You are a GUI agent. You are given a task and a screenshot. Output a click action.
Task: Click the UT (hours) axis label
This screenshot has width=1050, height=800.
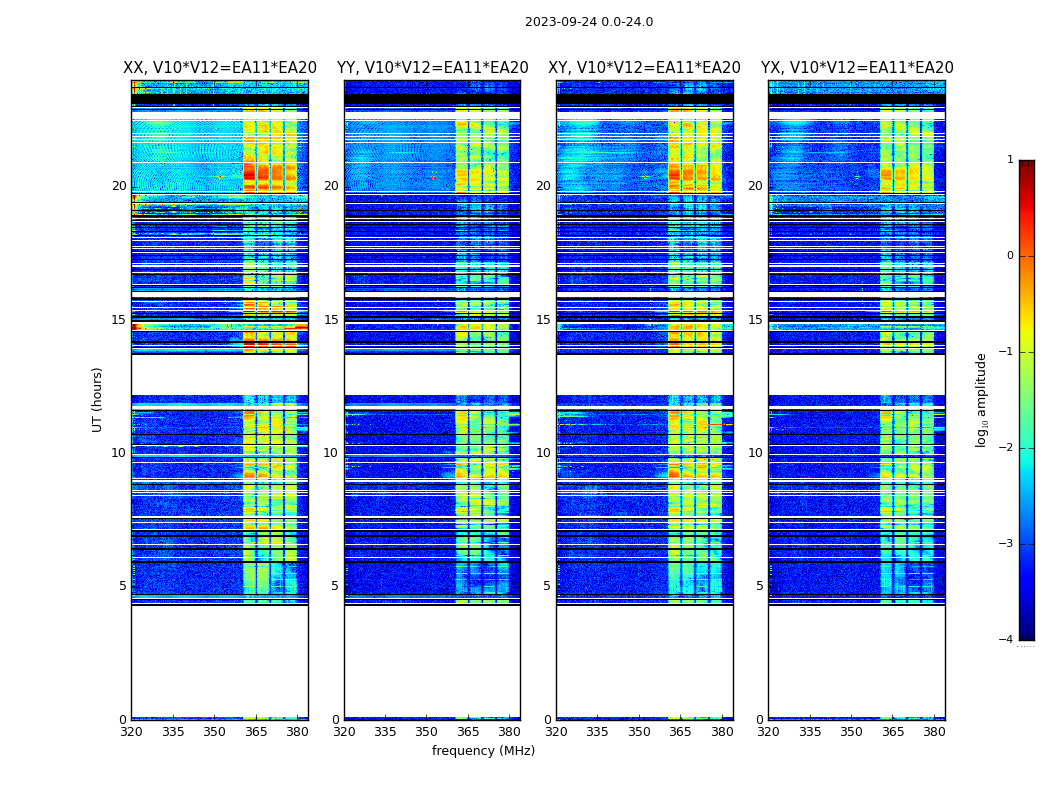98,399
